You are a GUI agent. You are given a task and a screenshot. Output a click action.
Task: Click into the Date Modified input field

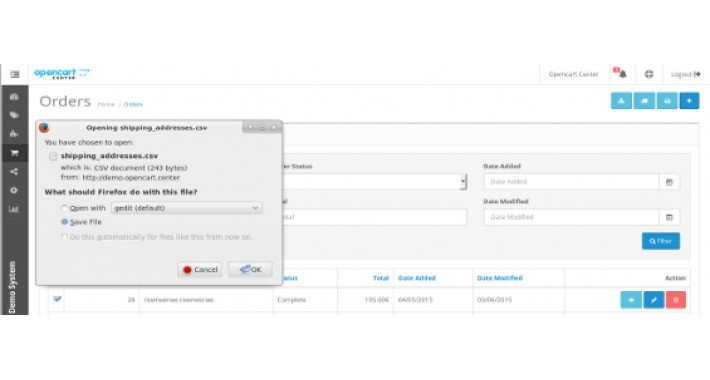pyautogui.click(x=571, y=217)
